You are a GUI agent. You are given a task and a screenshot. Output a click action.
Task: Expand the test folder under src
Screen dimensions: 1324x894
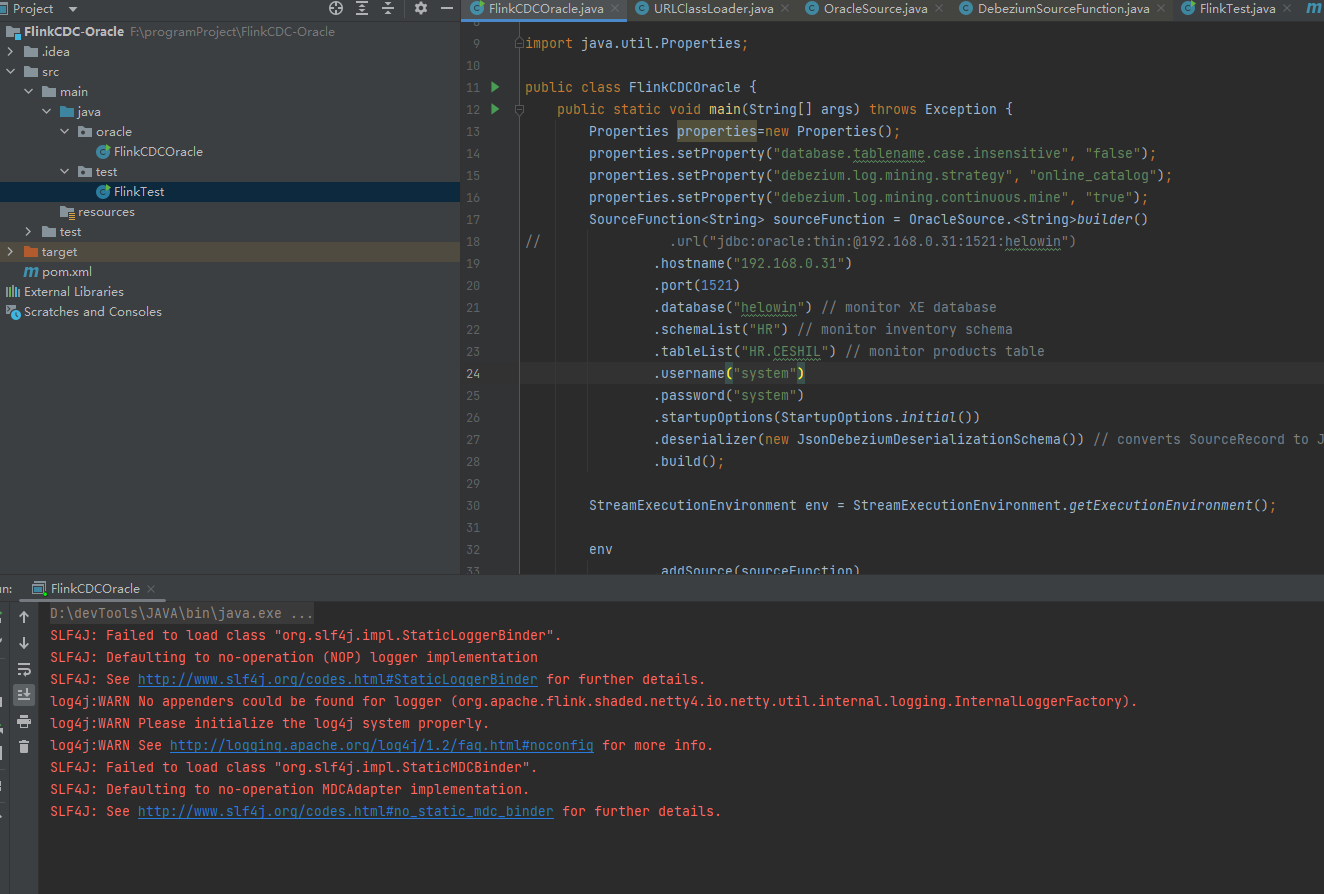coord(29,232)
